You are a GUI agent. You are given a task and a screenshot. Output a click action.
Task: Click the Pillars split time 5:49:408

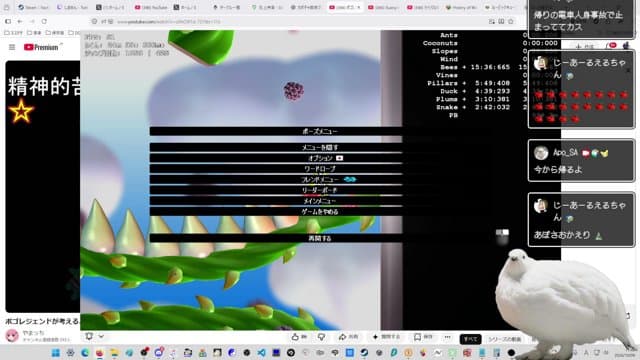(492, 83)
